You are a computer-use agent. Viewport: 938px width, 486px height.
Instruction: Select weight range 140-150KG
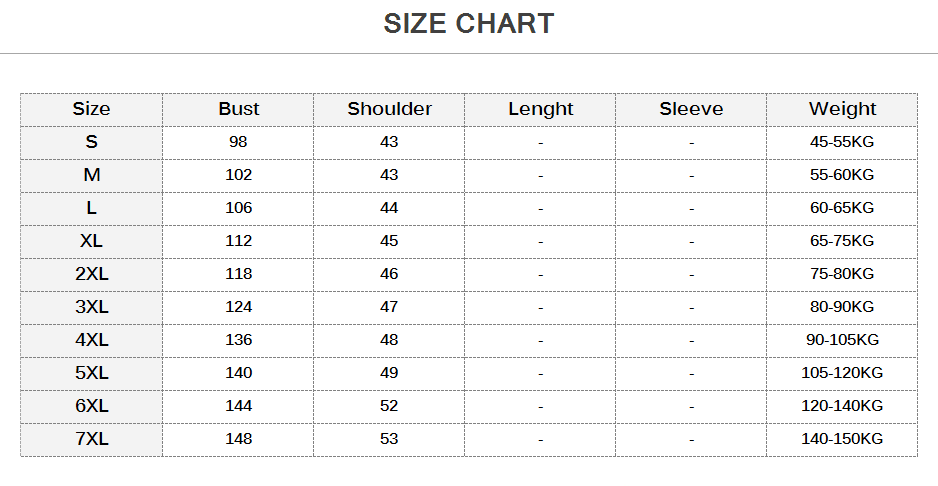pyautogui.click(x=842, y=439)
